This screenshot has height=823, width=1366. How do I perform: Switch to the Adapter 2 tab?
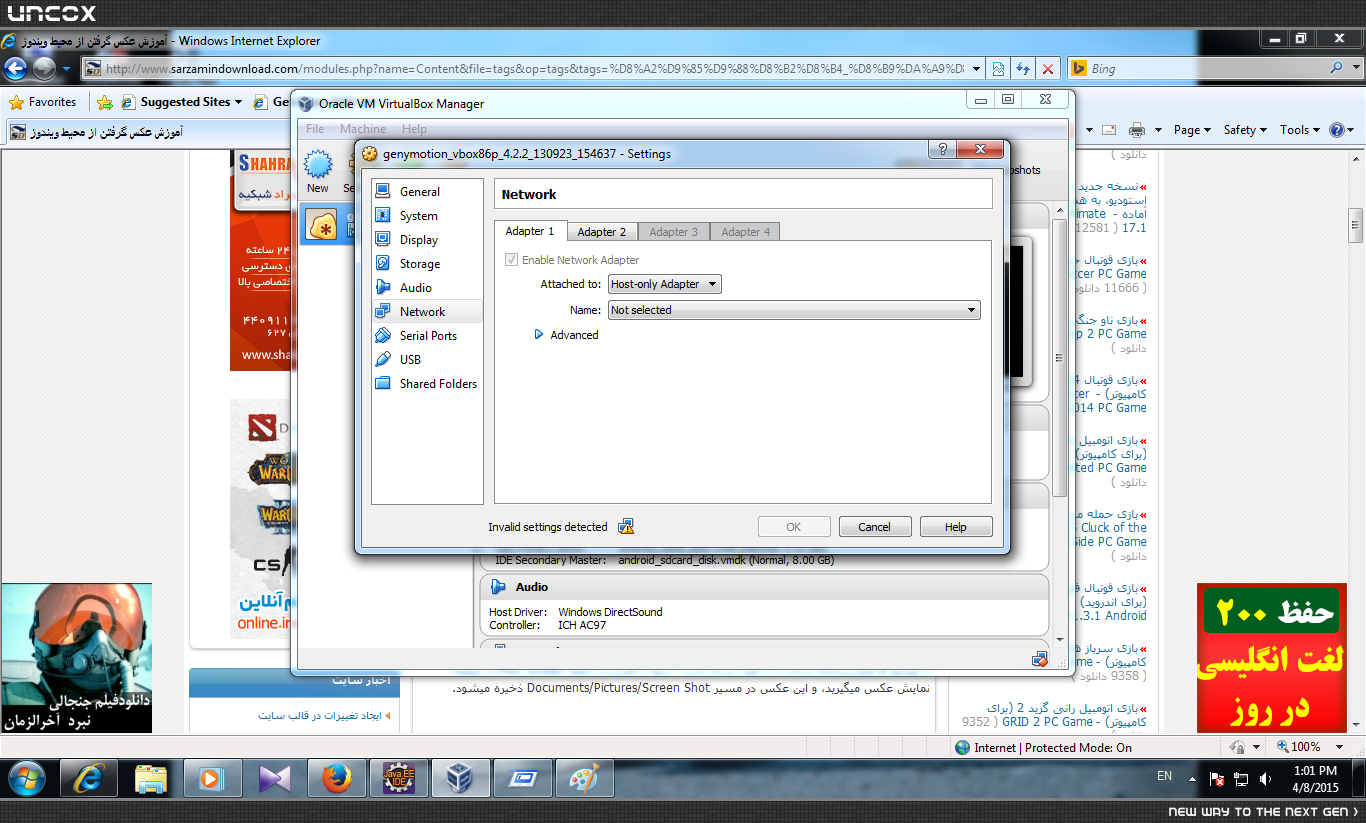click(602, 232)
